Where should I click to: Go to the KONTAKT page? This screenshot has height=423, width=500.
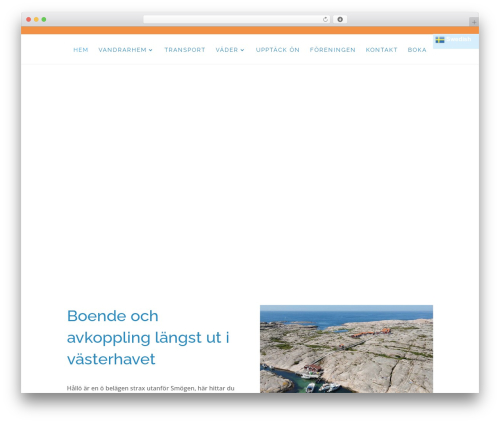[381, 50]
